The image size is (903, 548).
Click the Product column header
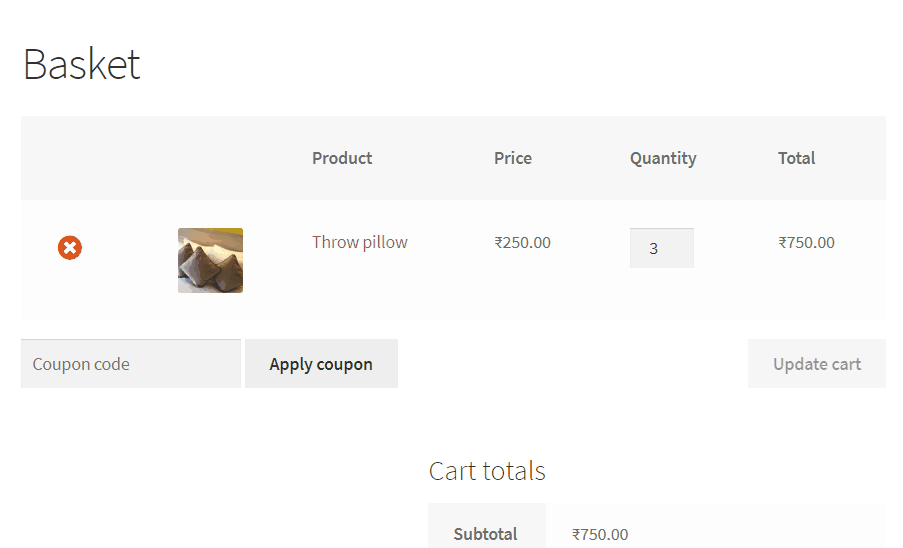coord(342,158)
